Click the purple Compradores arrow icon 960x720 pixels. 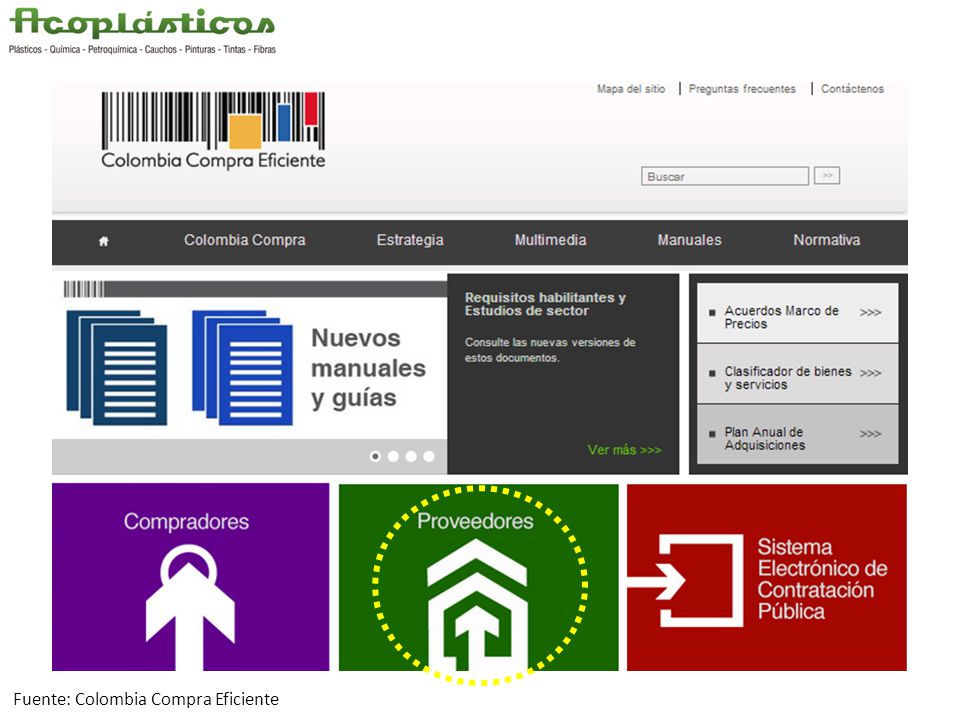[x=190, y=606]
